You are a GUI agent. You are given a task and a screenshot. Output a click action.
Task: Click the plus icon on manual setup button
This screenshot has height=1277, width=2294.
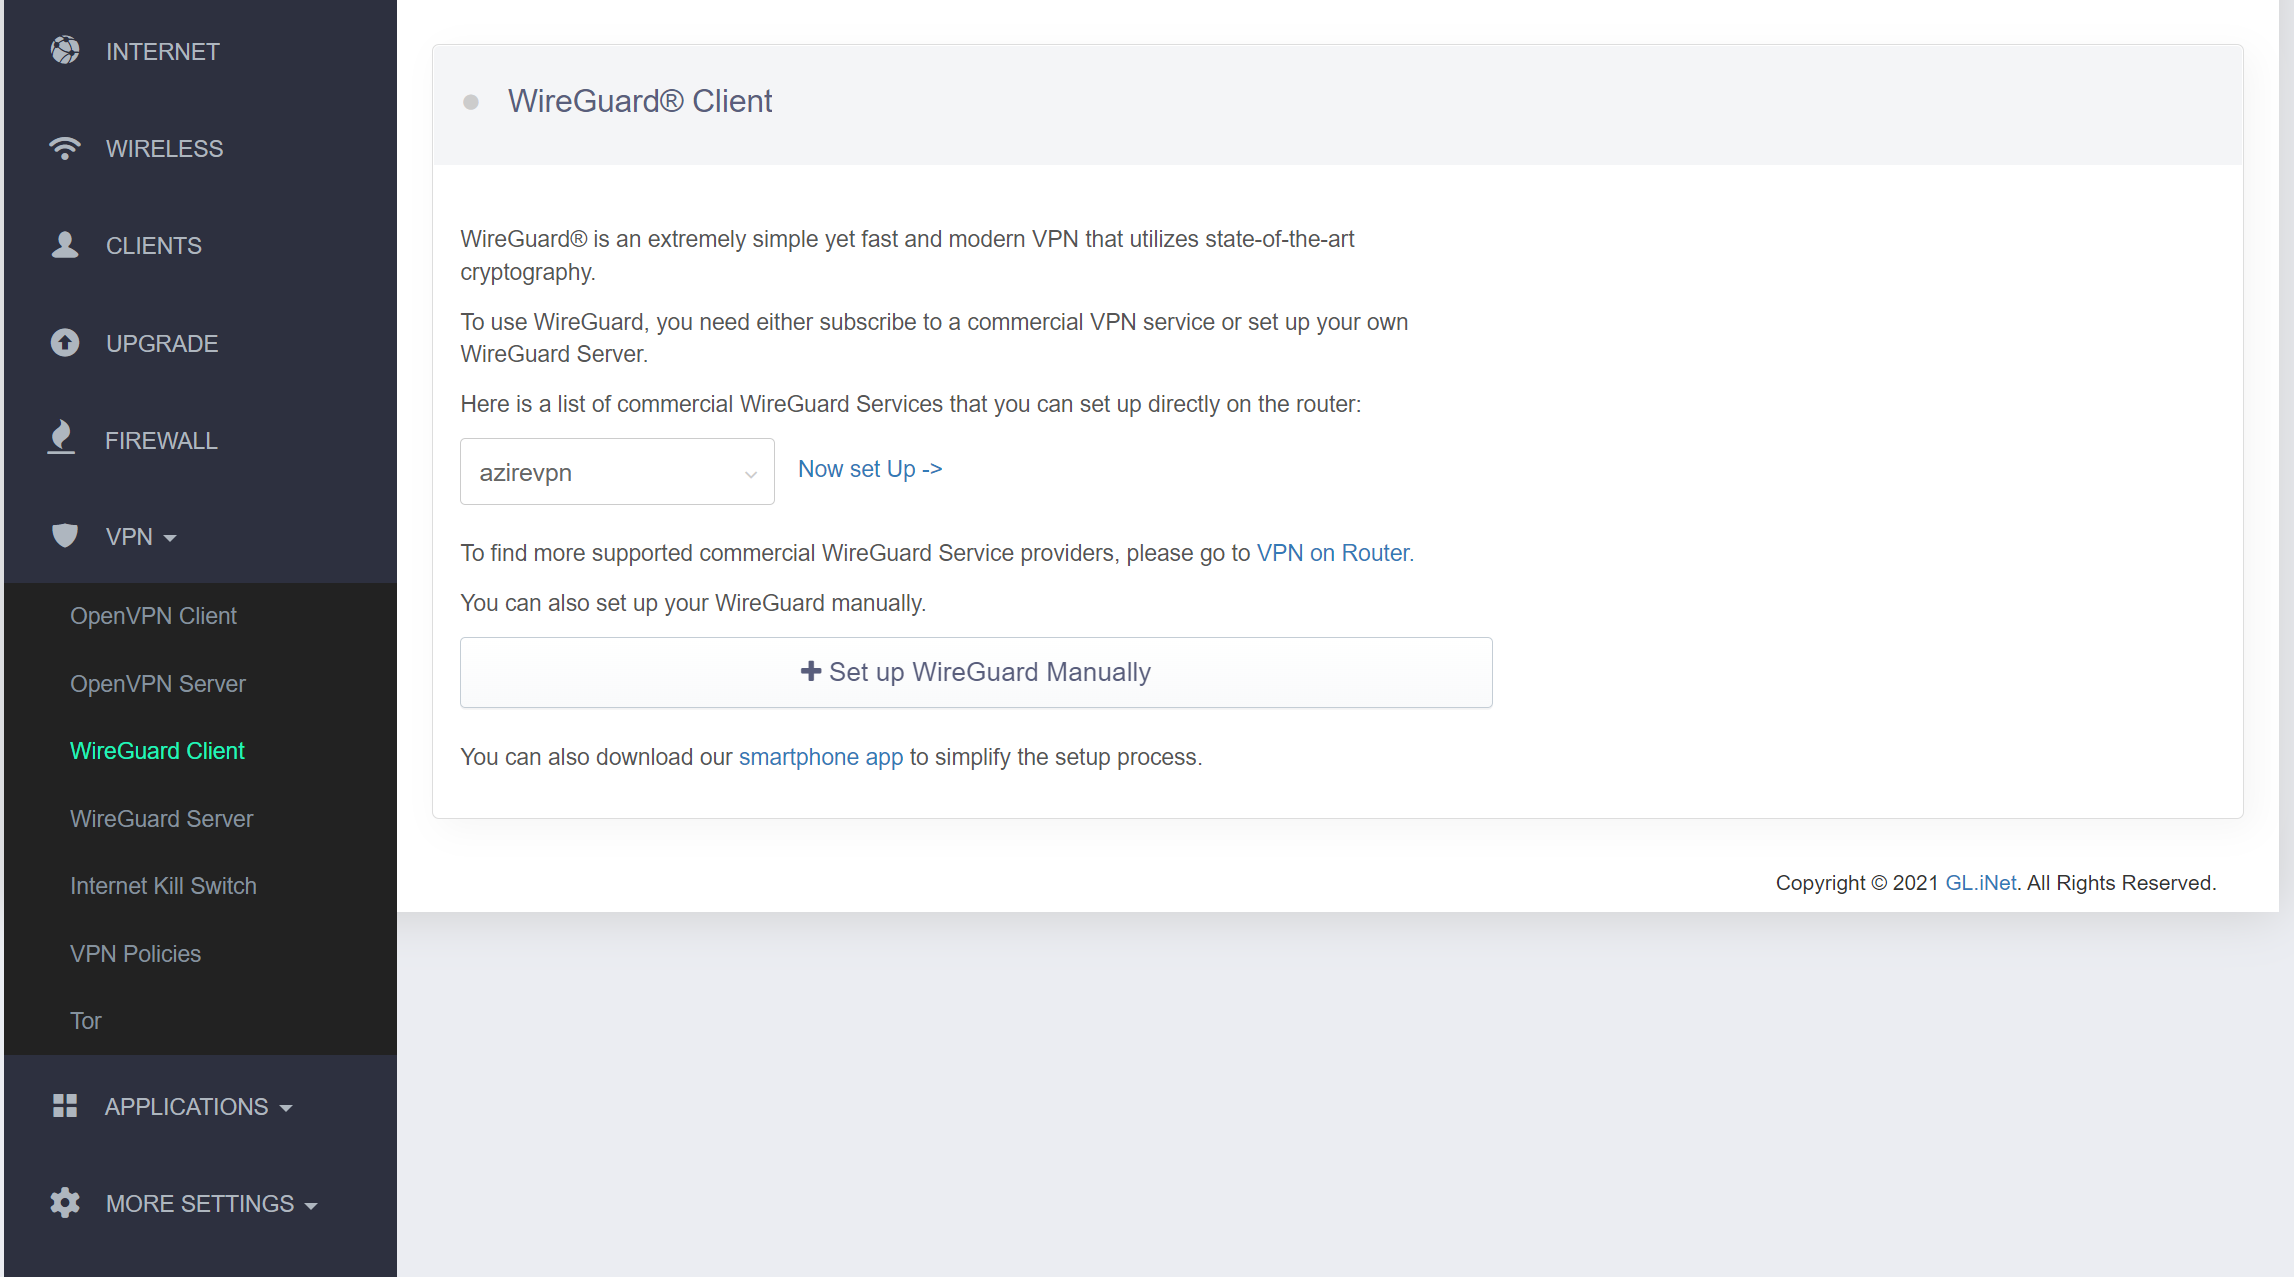811,671
